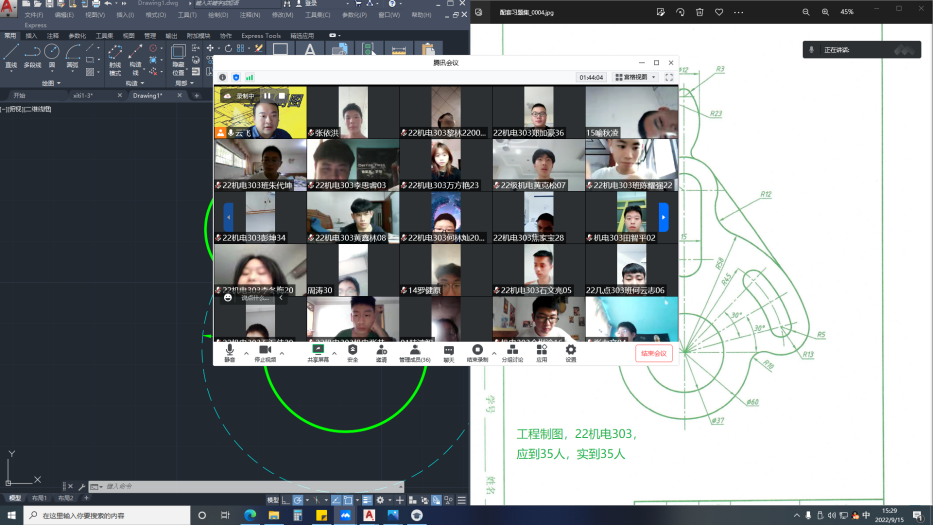Switch to Insert (插入) ribbon tab
This screenshot has width=933, height=525.
31,36
